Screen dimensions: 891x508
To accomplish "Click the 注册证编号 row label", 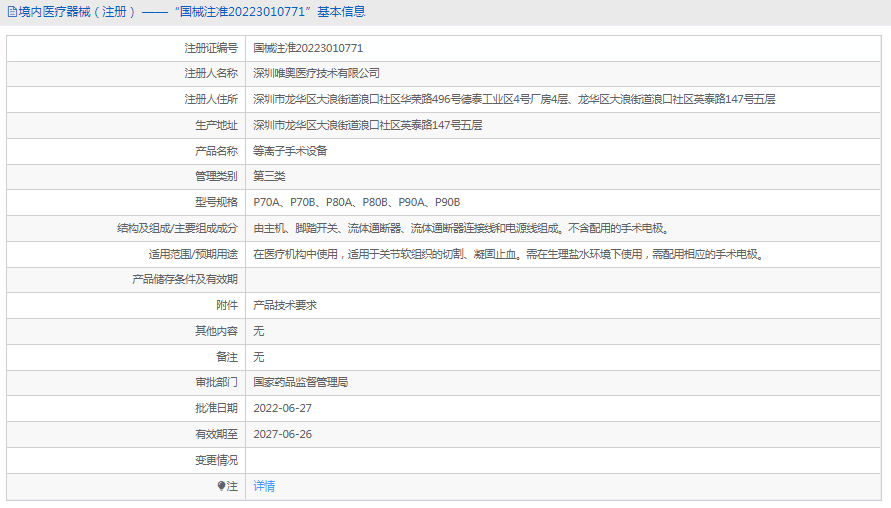I will (x=211, y=48).
